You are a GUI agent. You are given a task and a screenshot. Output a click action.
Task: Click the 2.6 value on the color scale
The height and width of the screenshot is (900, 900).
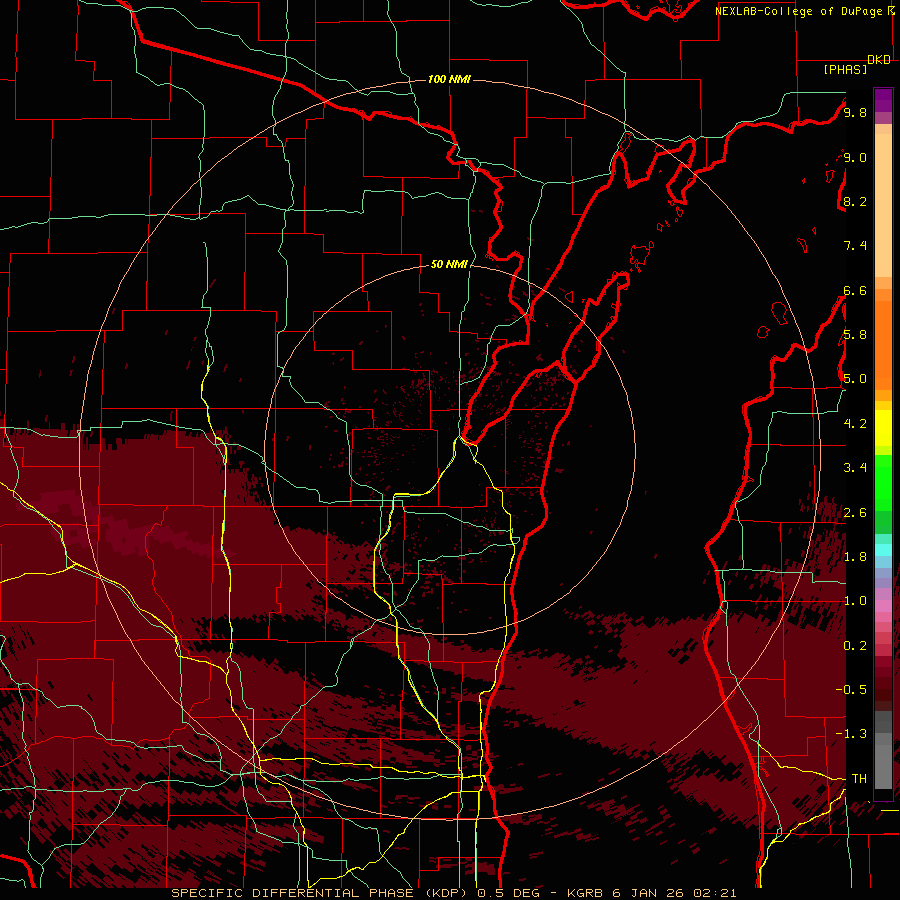click(x=855, y=513)
